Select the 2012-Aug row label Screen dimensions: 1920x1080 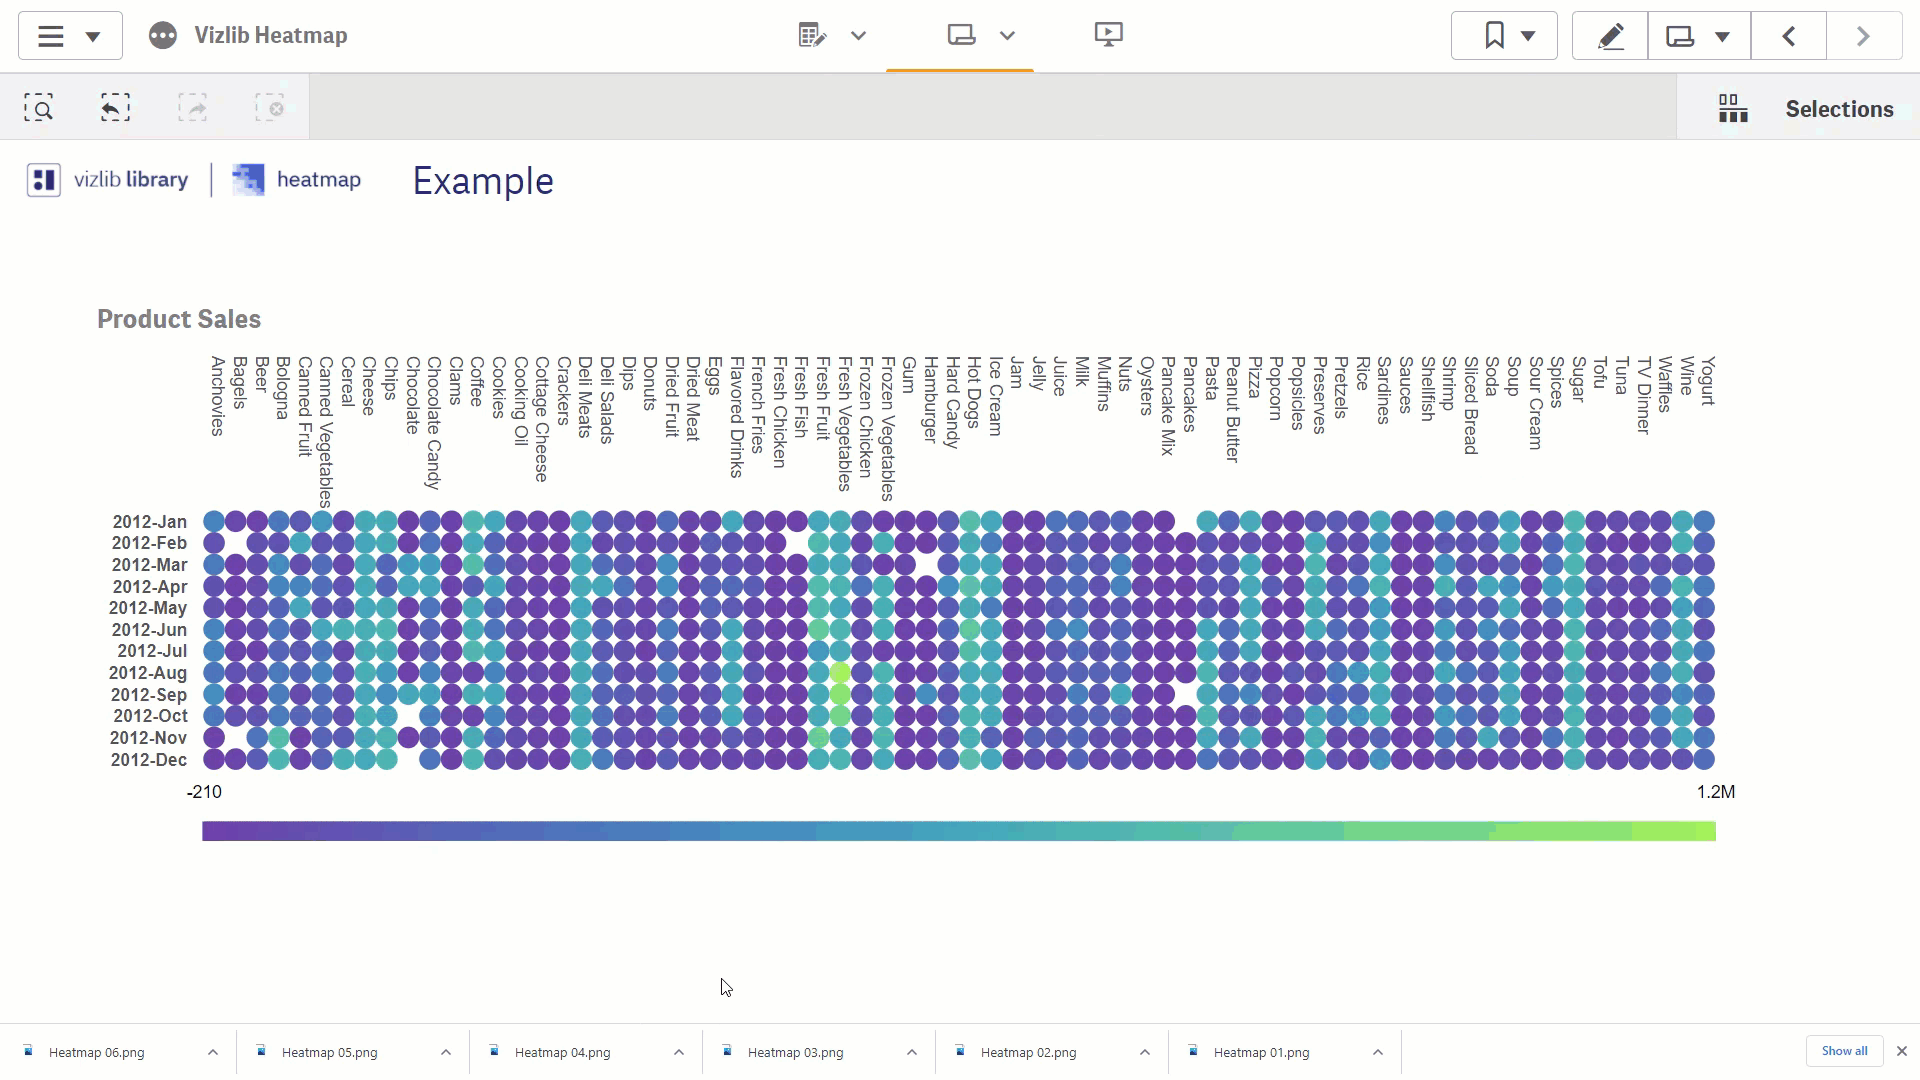(x=148, y=673)
